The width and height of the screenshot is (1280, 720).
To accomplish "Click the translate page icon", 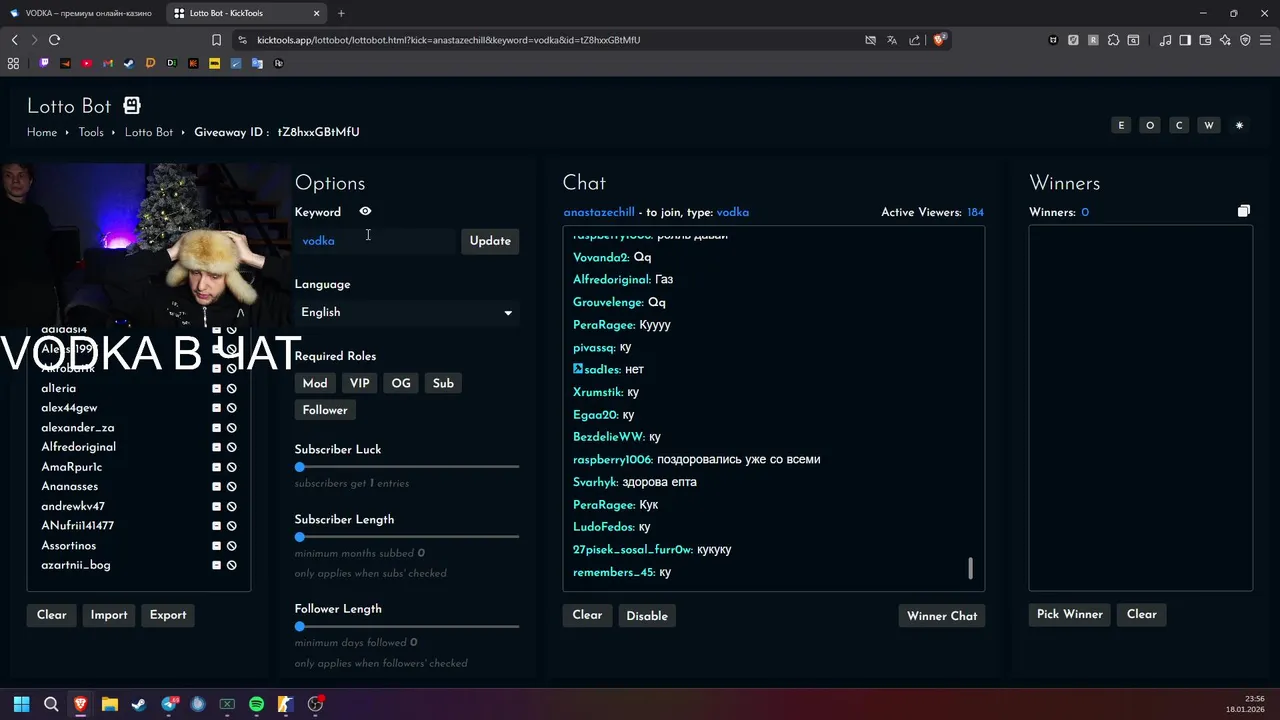I will point(892,40).
